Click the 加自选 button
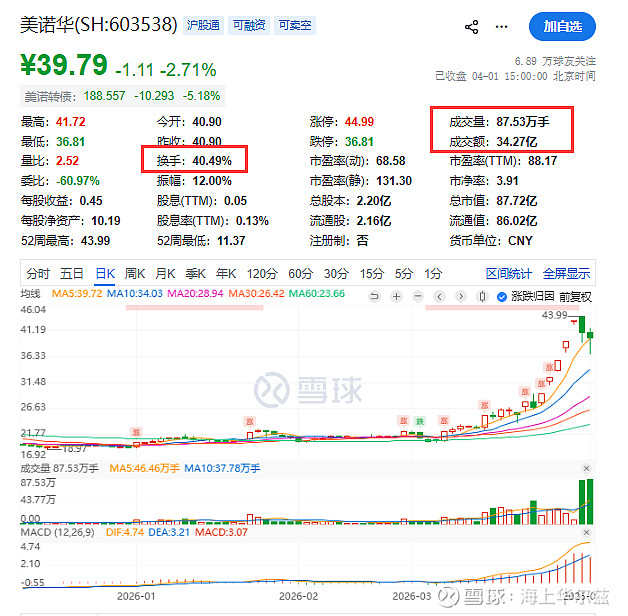628x616 pixels. (x=562, y=26)
